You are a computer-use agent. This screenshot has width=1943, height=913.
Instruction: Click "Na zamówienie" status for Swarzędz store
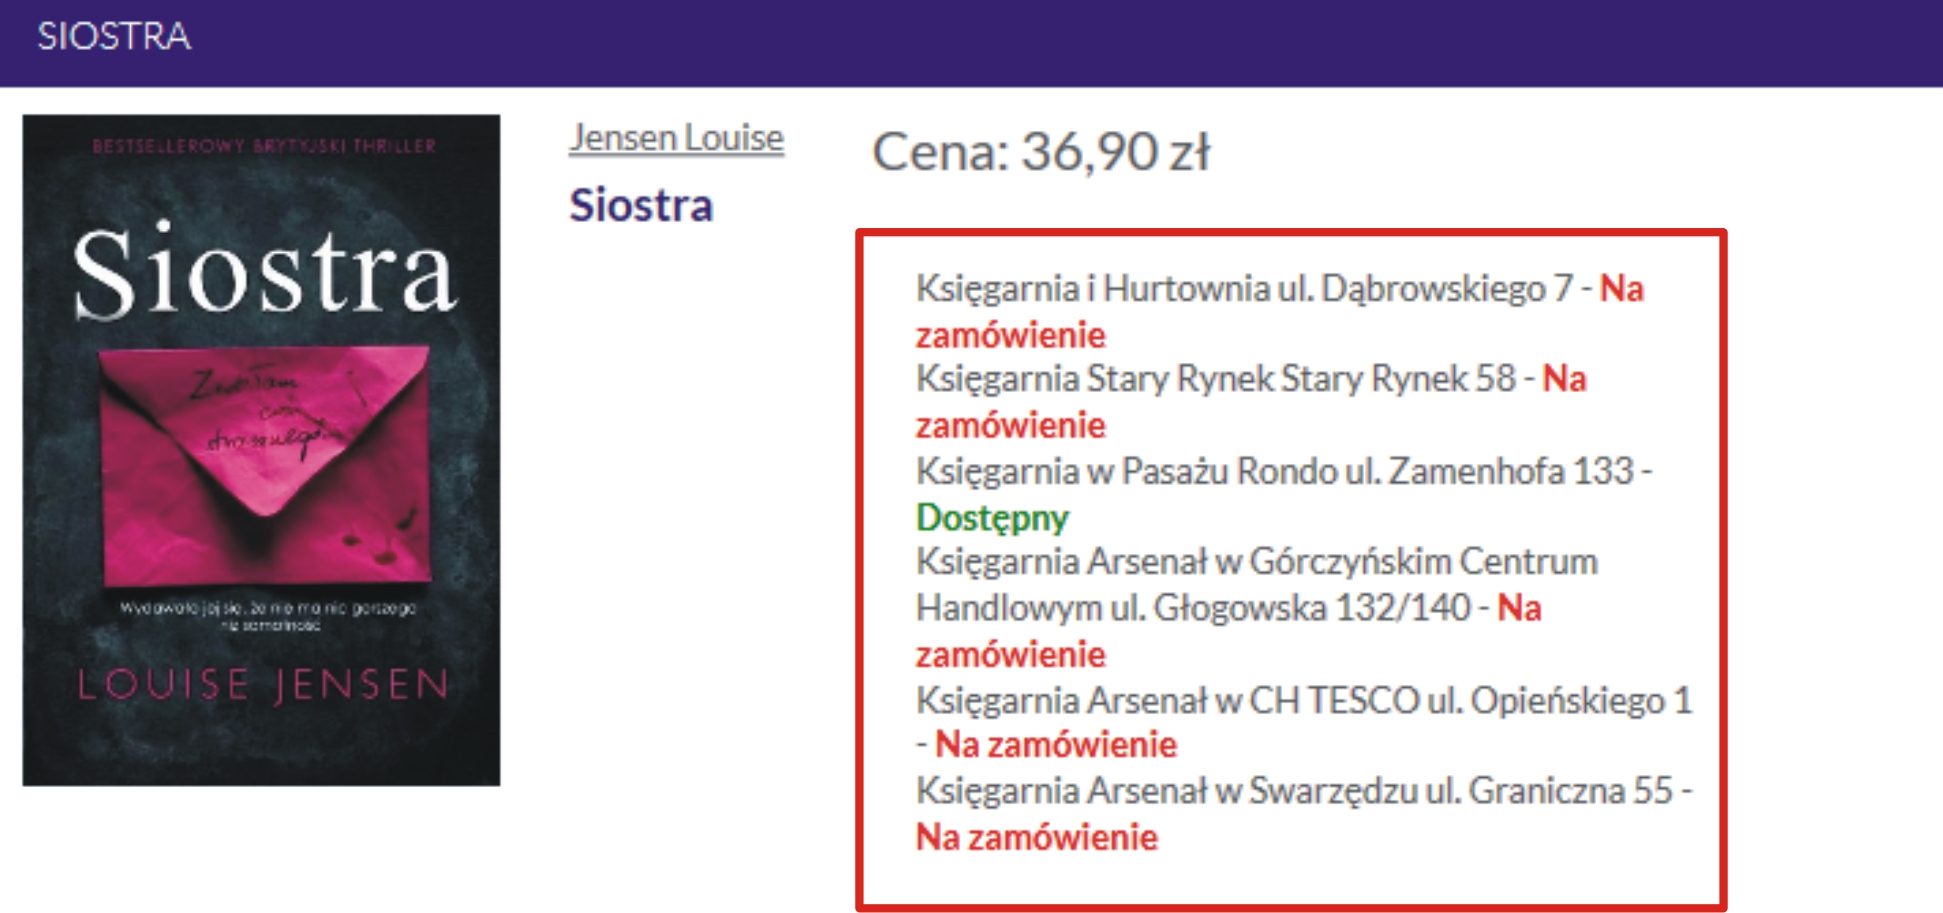click(x=1037, y=837)
